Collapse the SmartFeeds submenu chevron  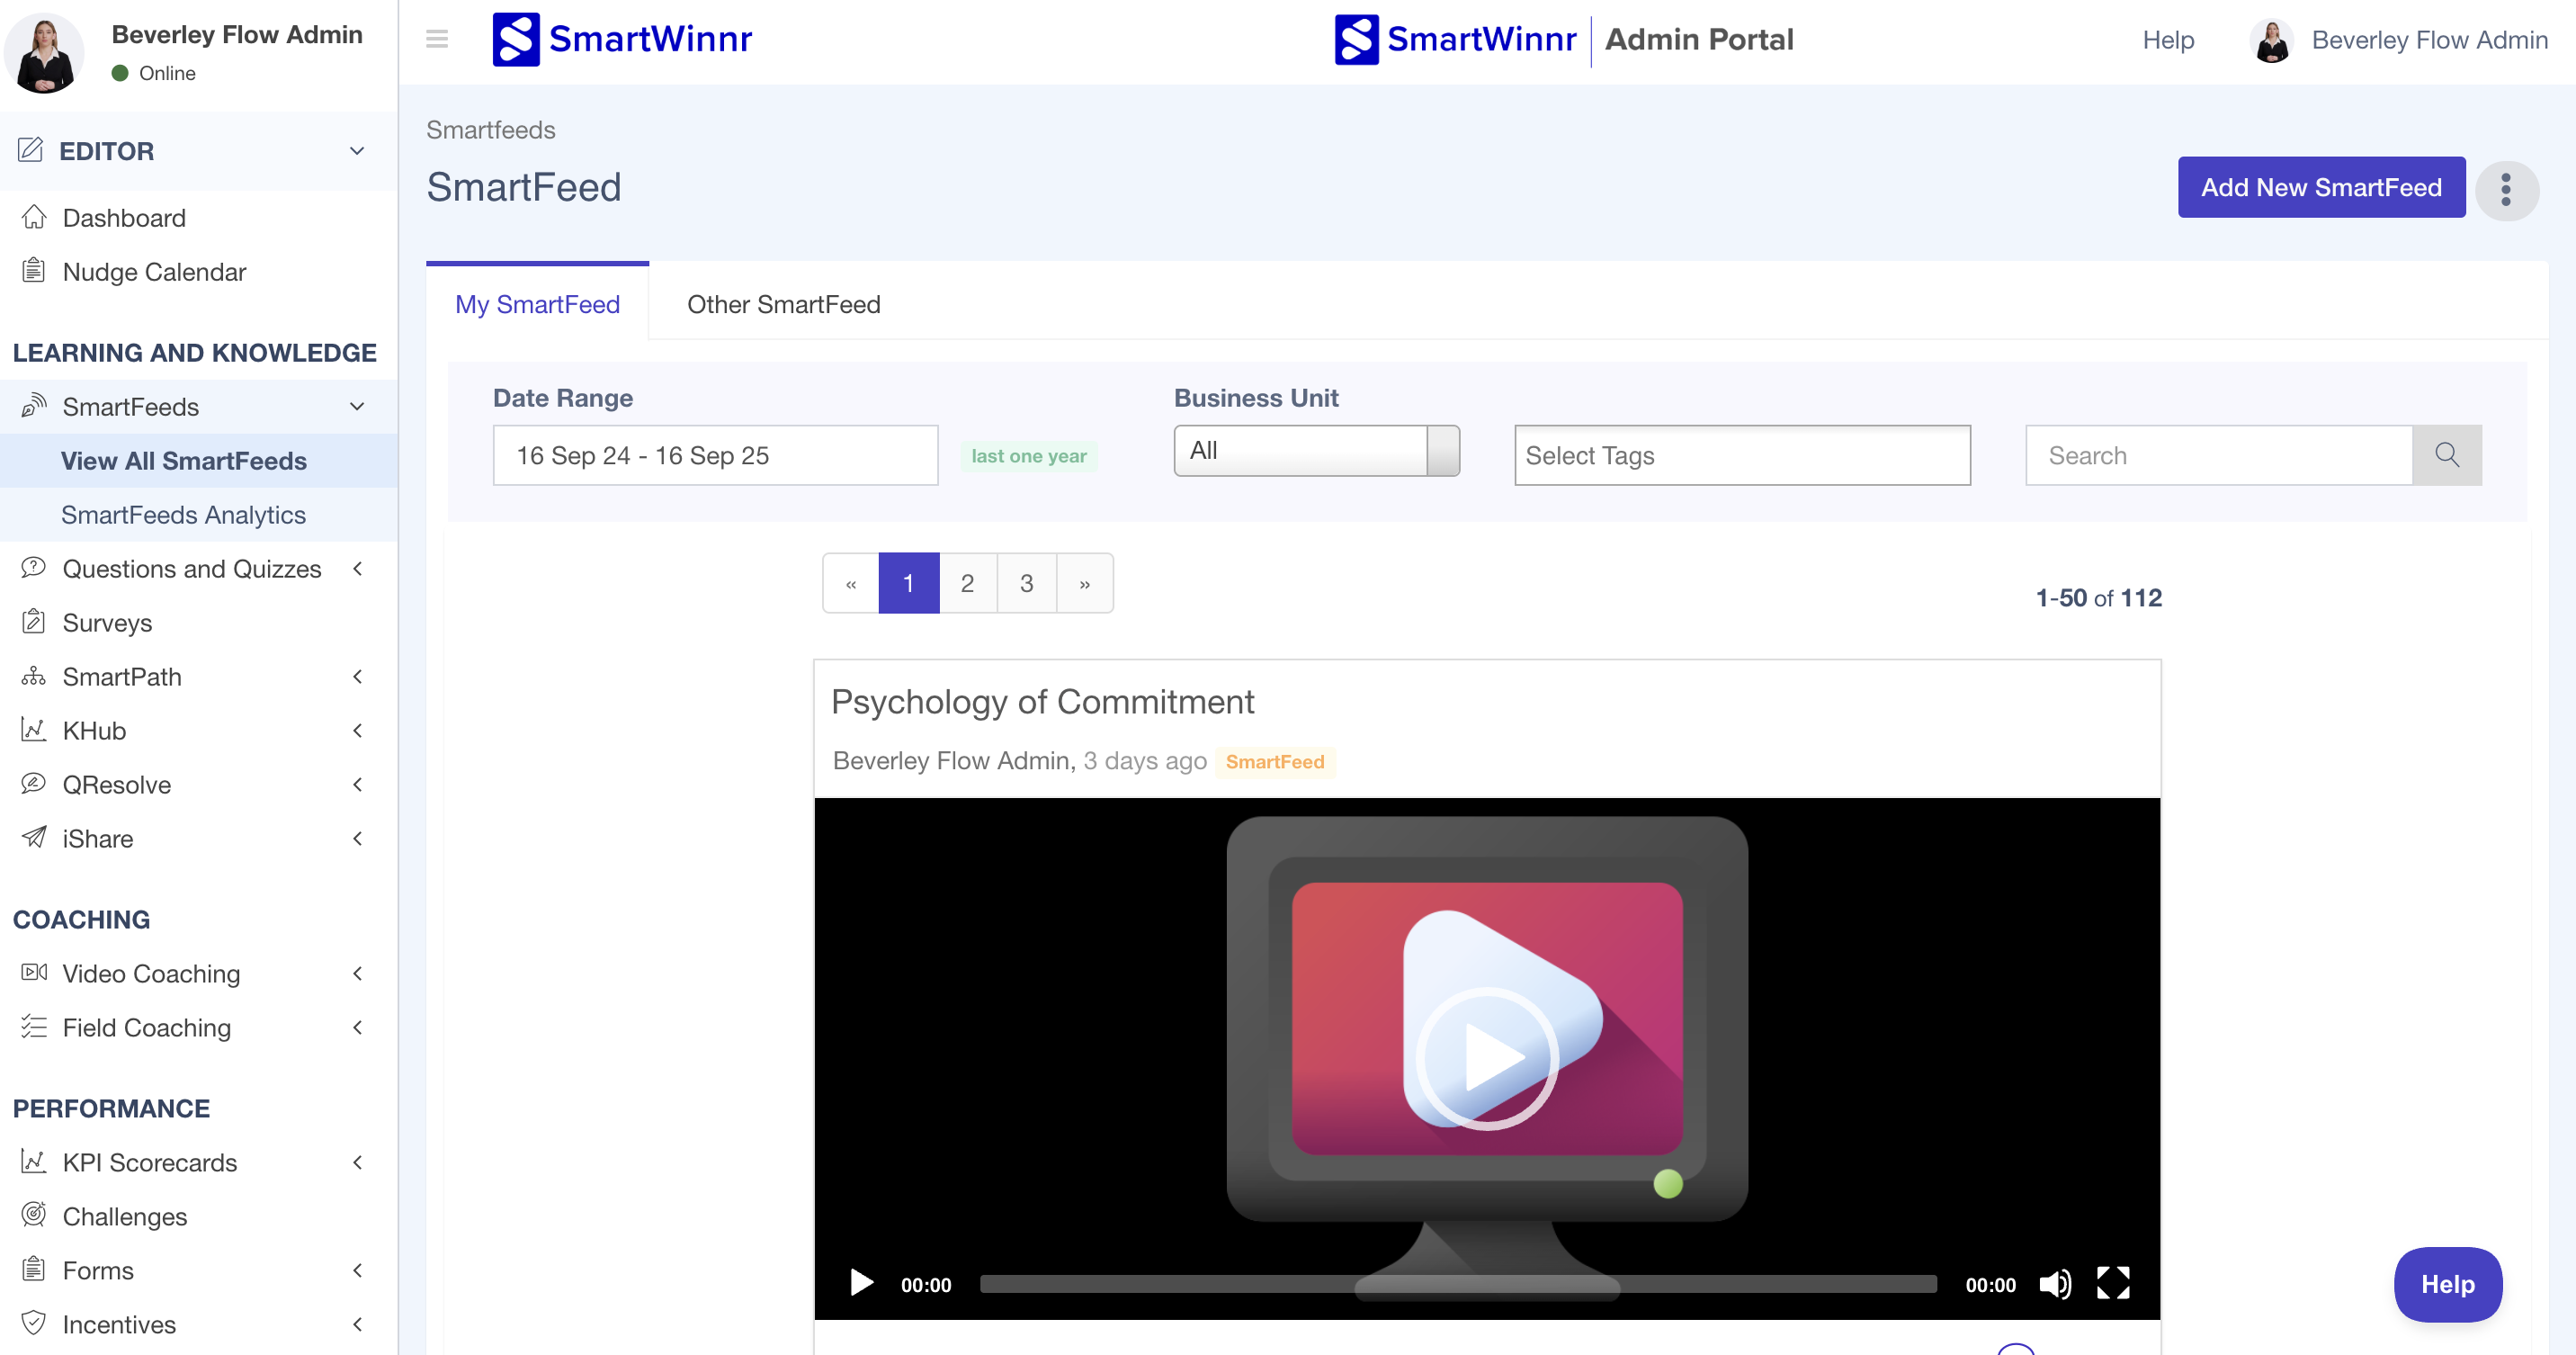tap(357, 407)
